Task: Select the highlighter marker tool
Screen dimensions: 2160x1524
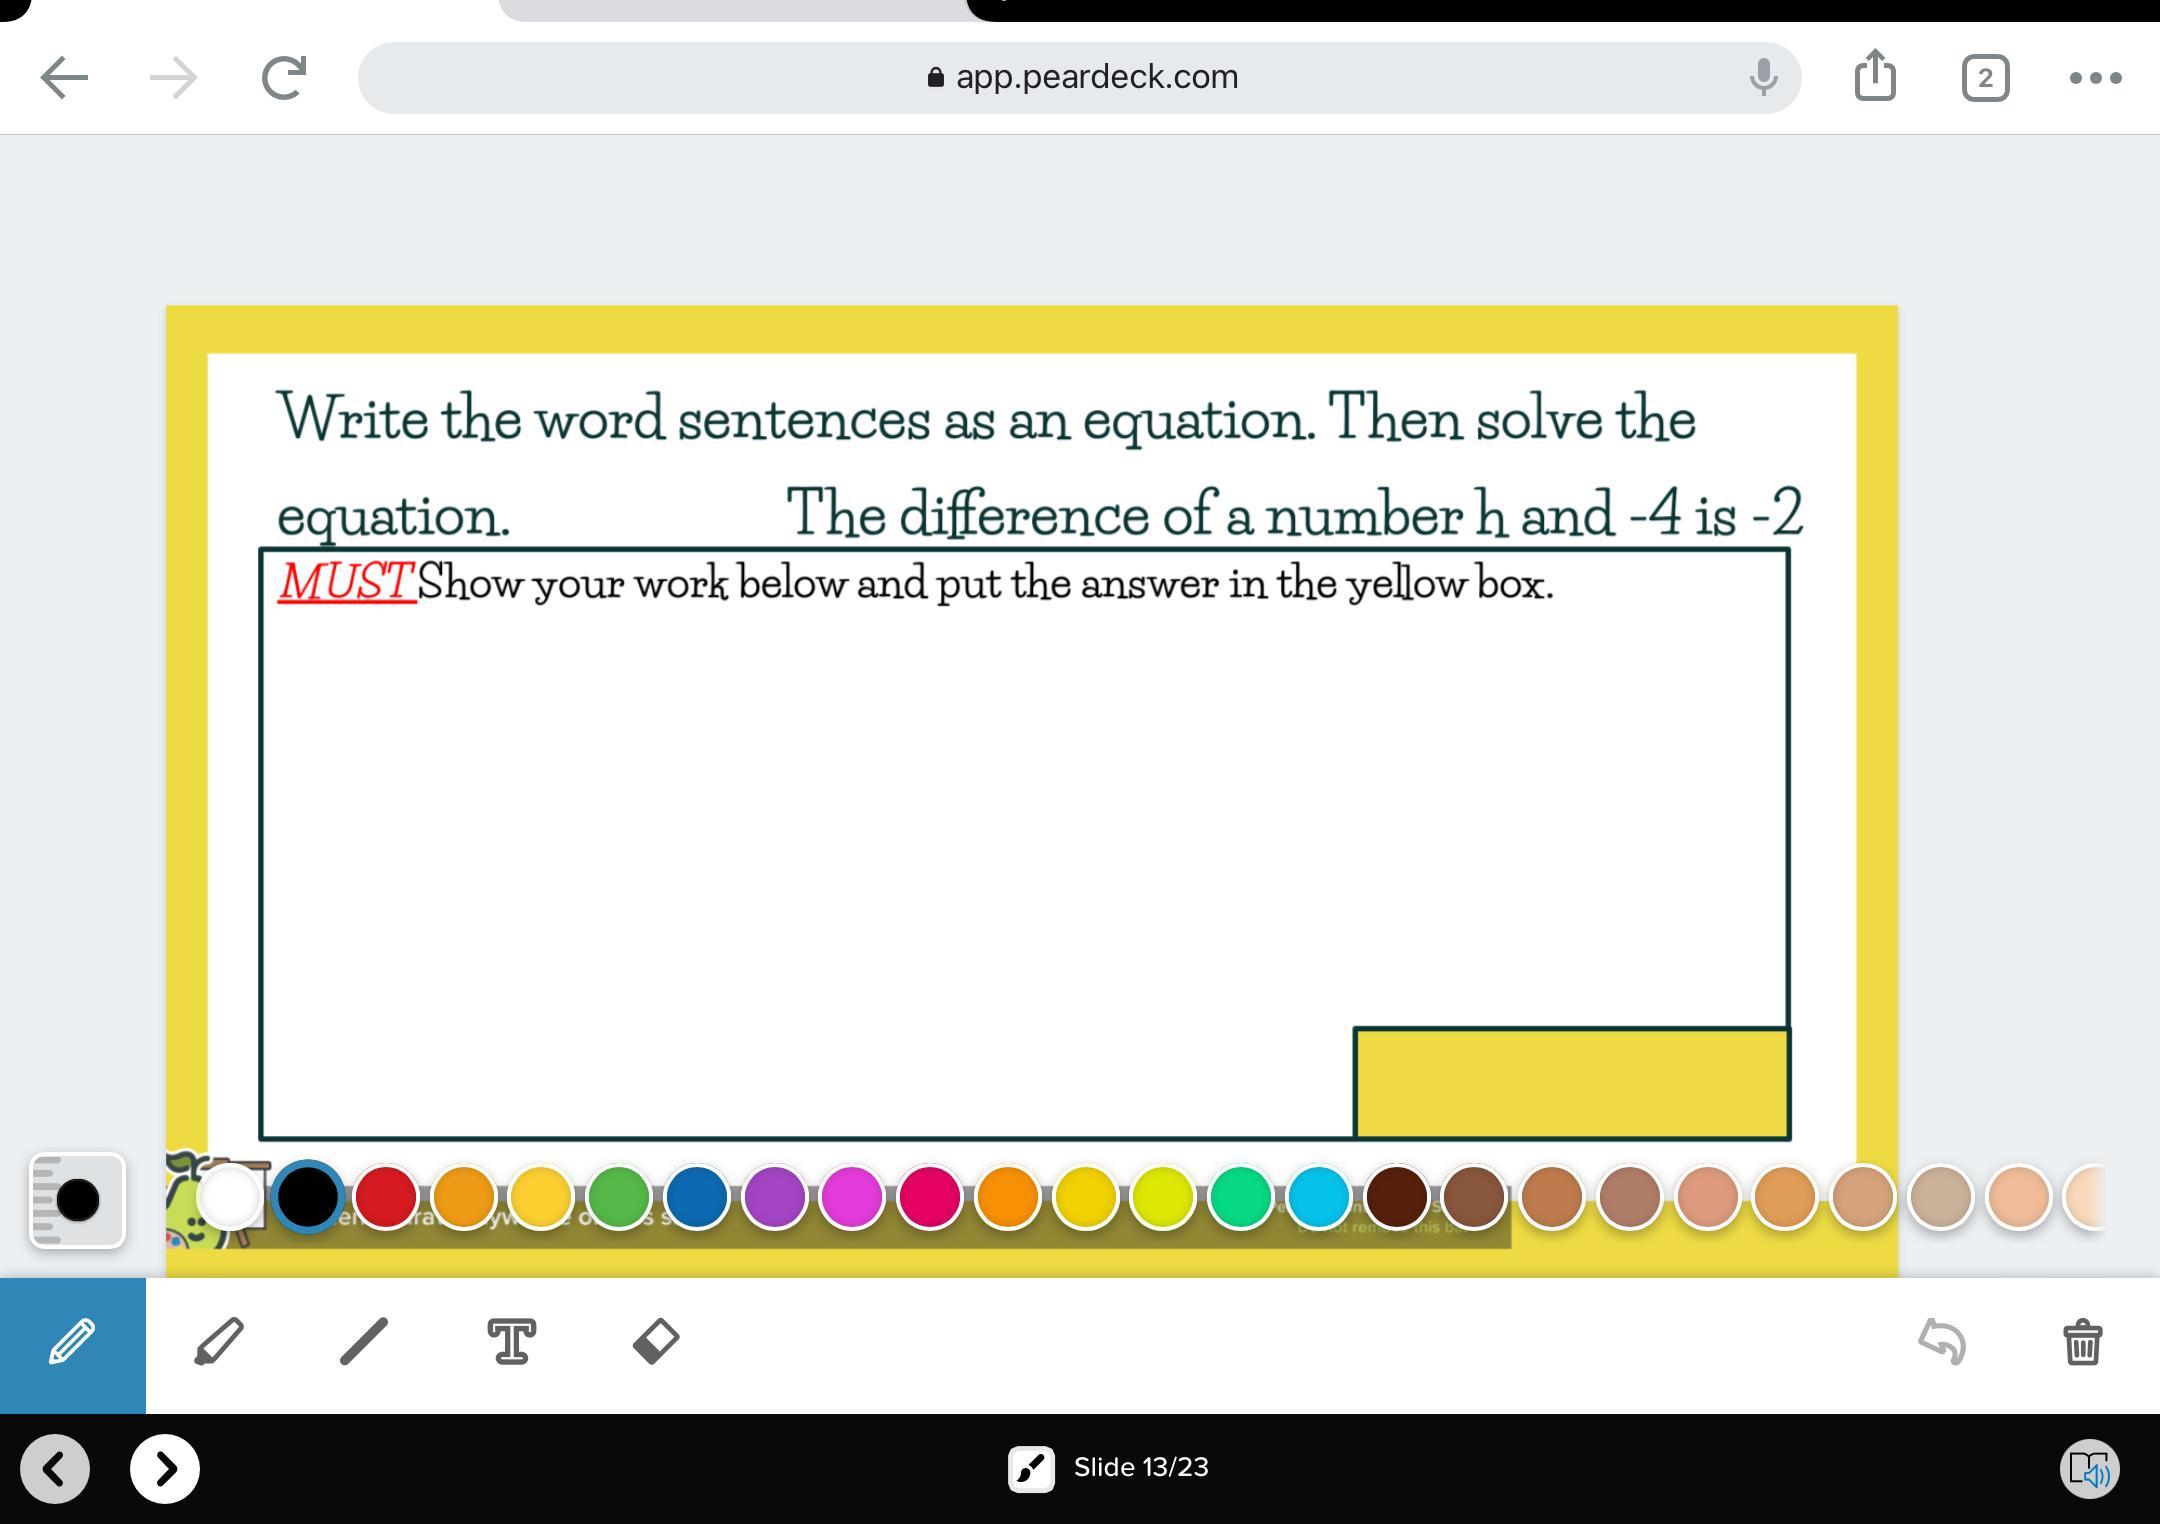Action: click(218, 1343)
